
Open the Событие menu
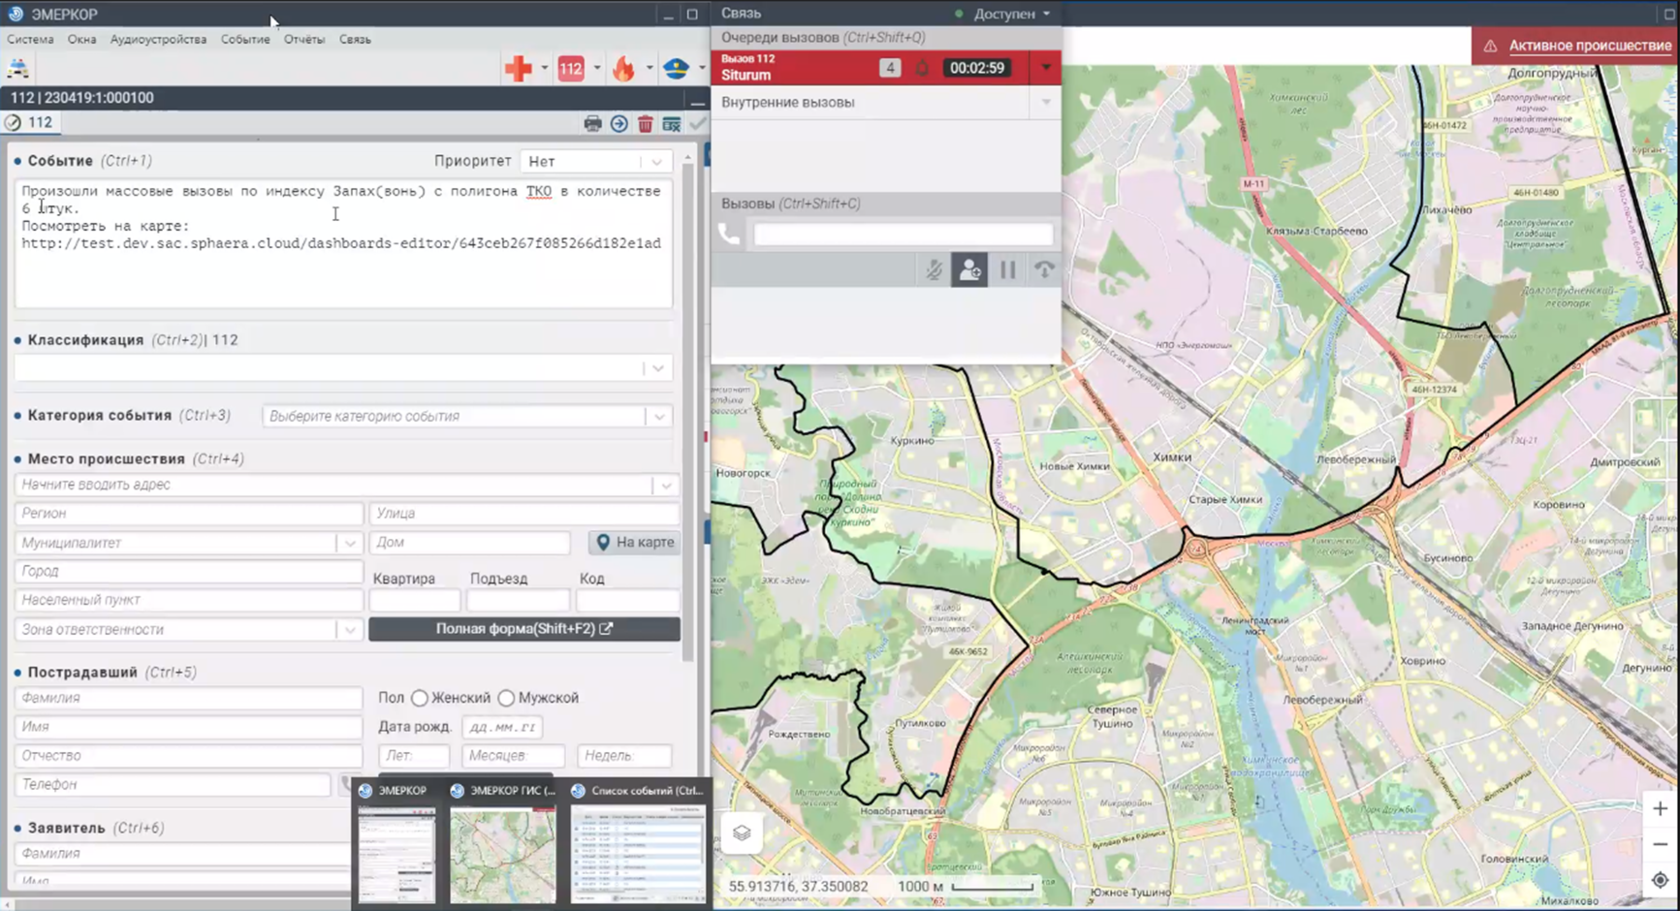[245, 39]
